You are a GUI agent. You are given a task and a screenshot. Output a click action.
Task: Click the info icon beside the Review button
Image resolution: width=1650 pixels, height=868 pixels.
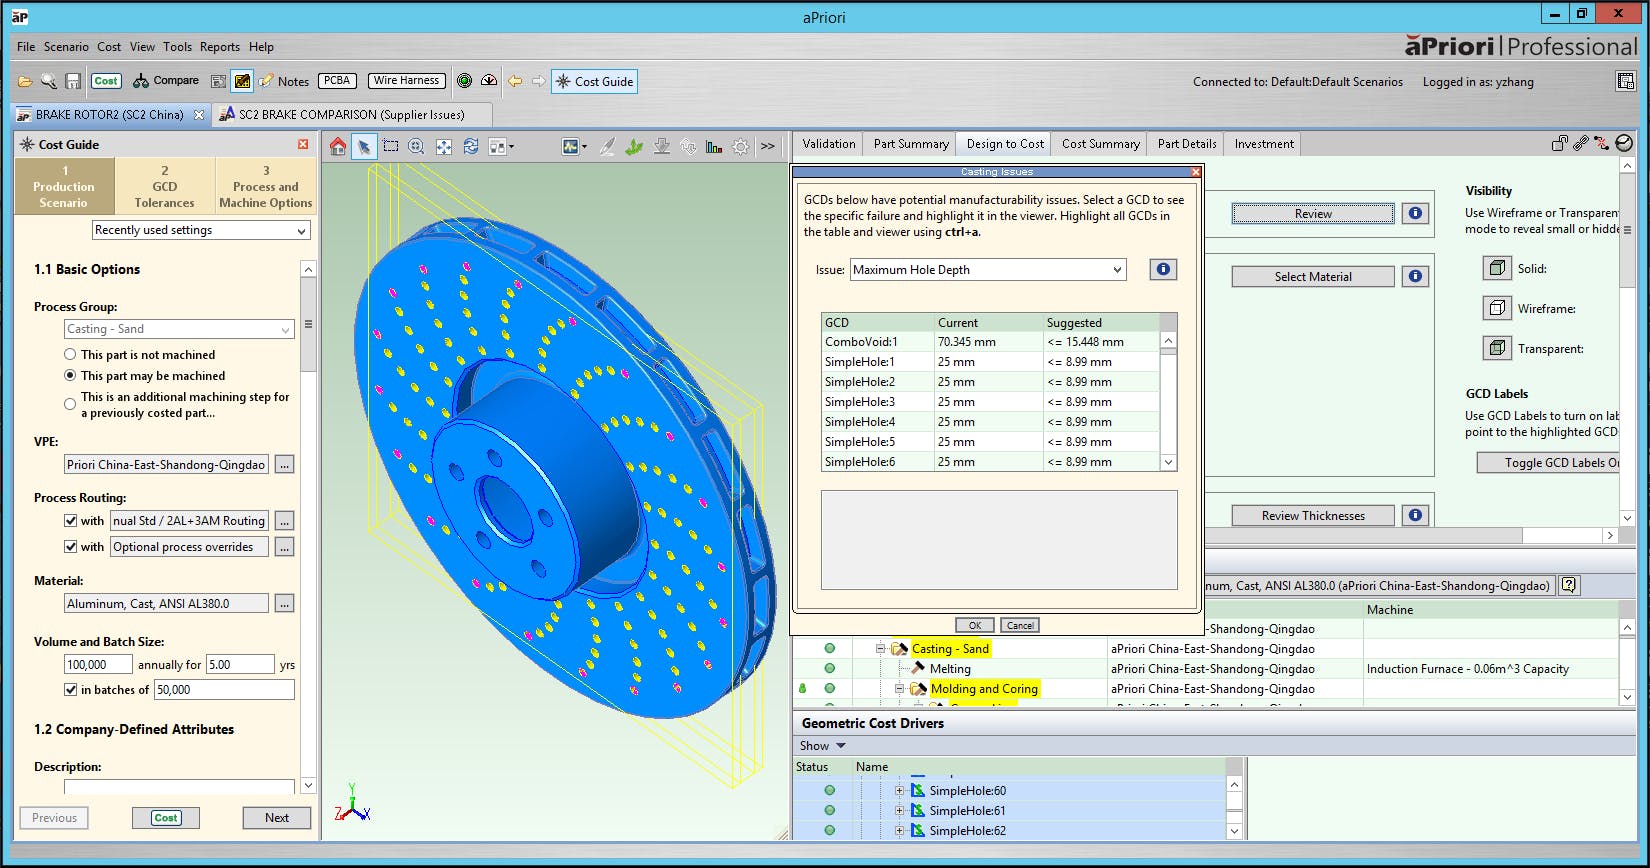(x=1415, y=213)
